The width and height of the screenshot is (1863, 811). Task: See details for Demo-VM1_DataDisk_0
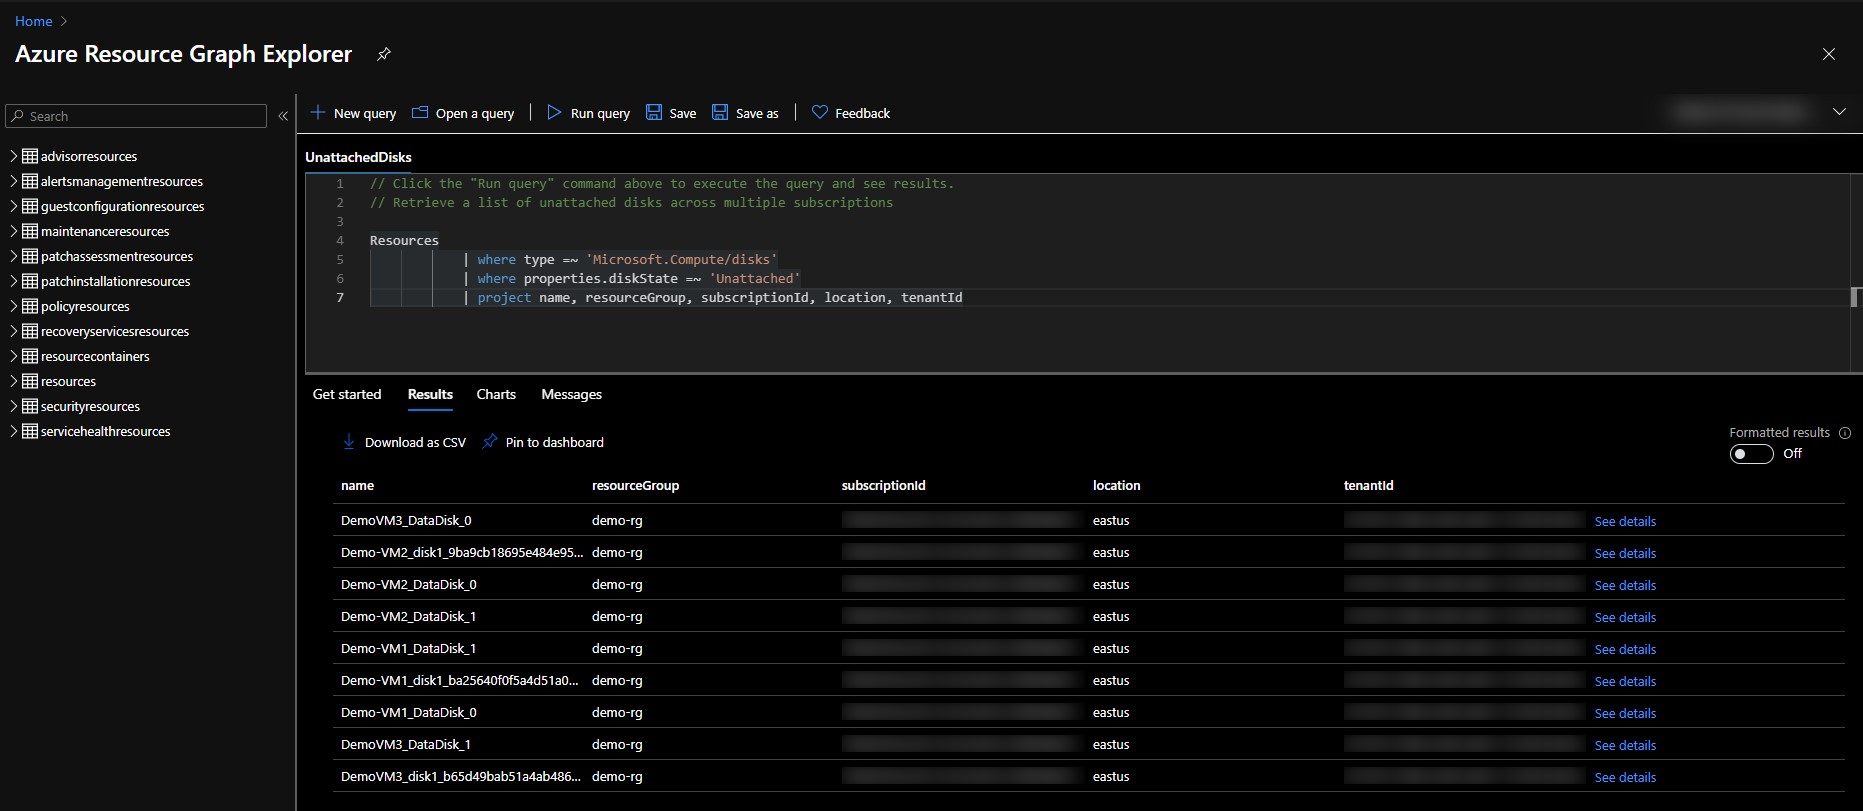tap(1625, 713)
